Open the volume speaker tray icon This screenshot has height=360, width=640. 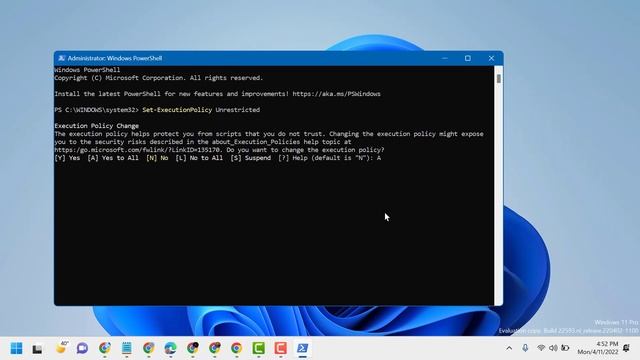[553, 348]
